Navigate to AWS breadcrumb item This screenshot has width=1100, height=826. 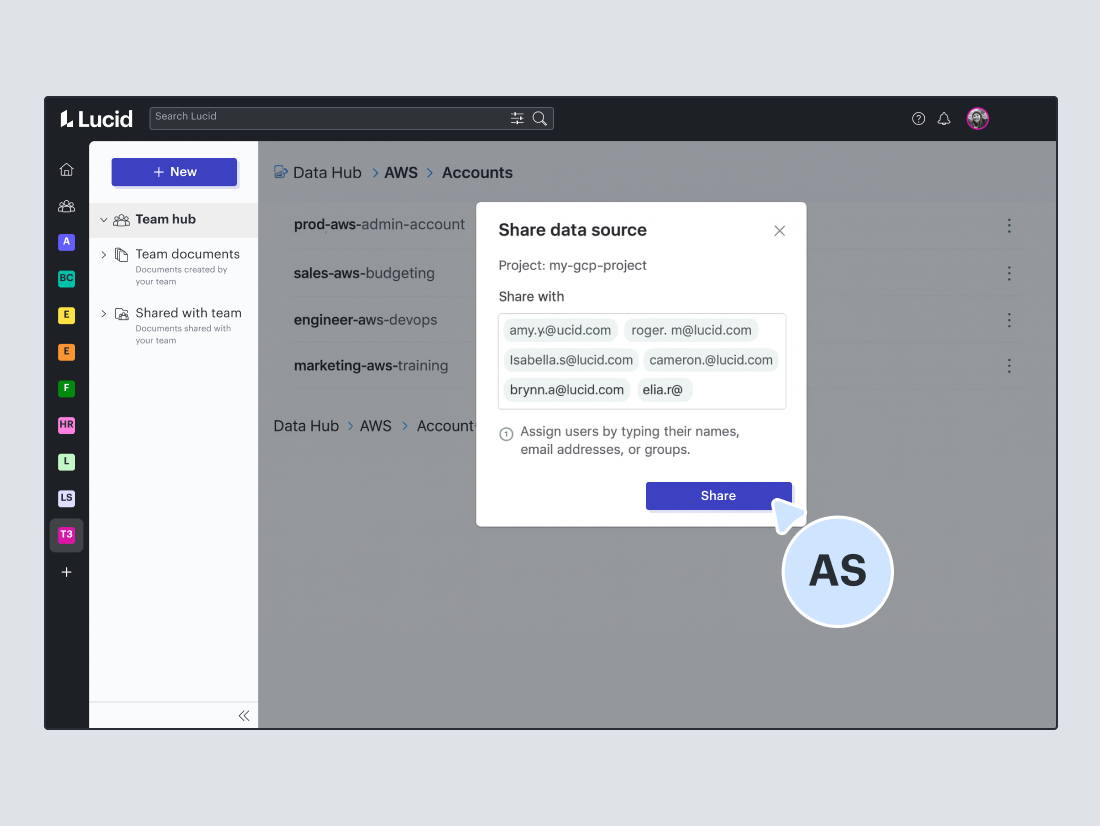(401, 173)
